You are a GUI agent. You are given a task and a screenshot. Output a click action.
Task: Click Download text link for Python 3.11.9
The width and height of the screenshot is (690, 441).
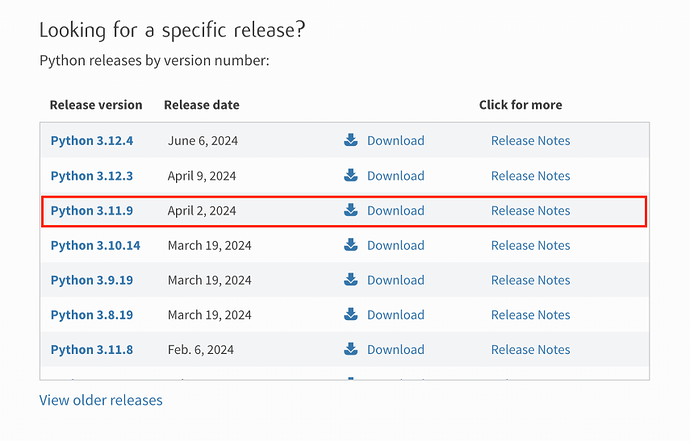coord(396,210)
